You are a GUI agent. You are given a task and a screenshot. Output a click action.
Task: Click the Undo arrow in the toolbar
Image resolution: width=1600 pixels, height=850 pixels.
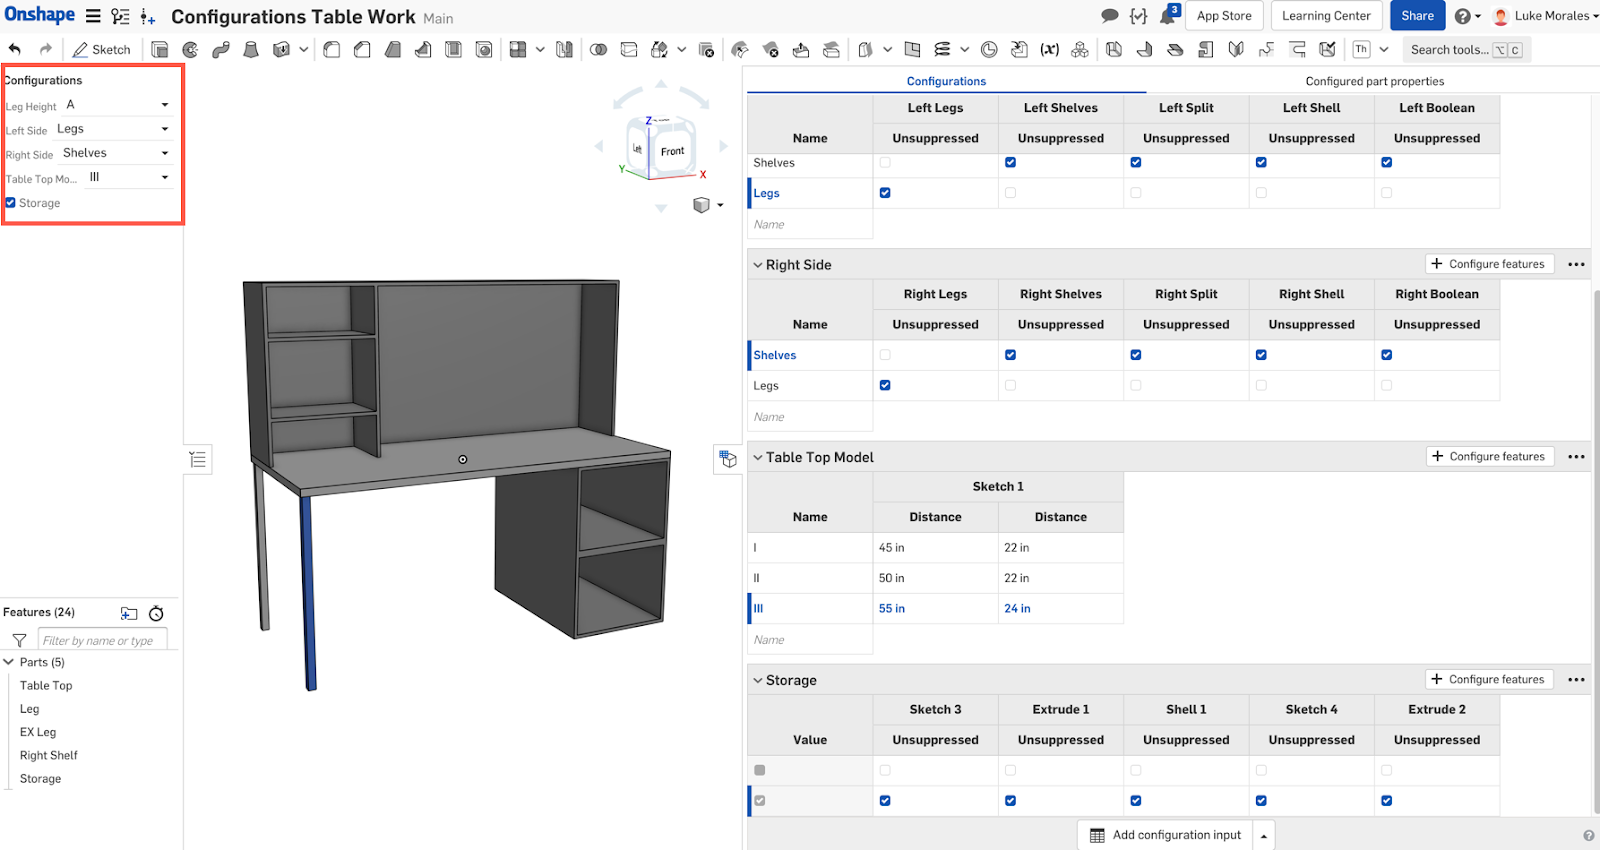point(15,49)
